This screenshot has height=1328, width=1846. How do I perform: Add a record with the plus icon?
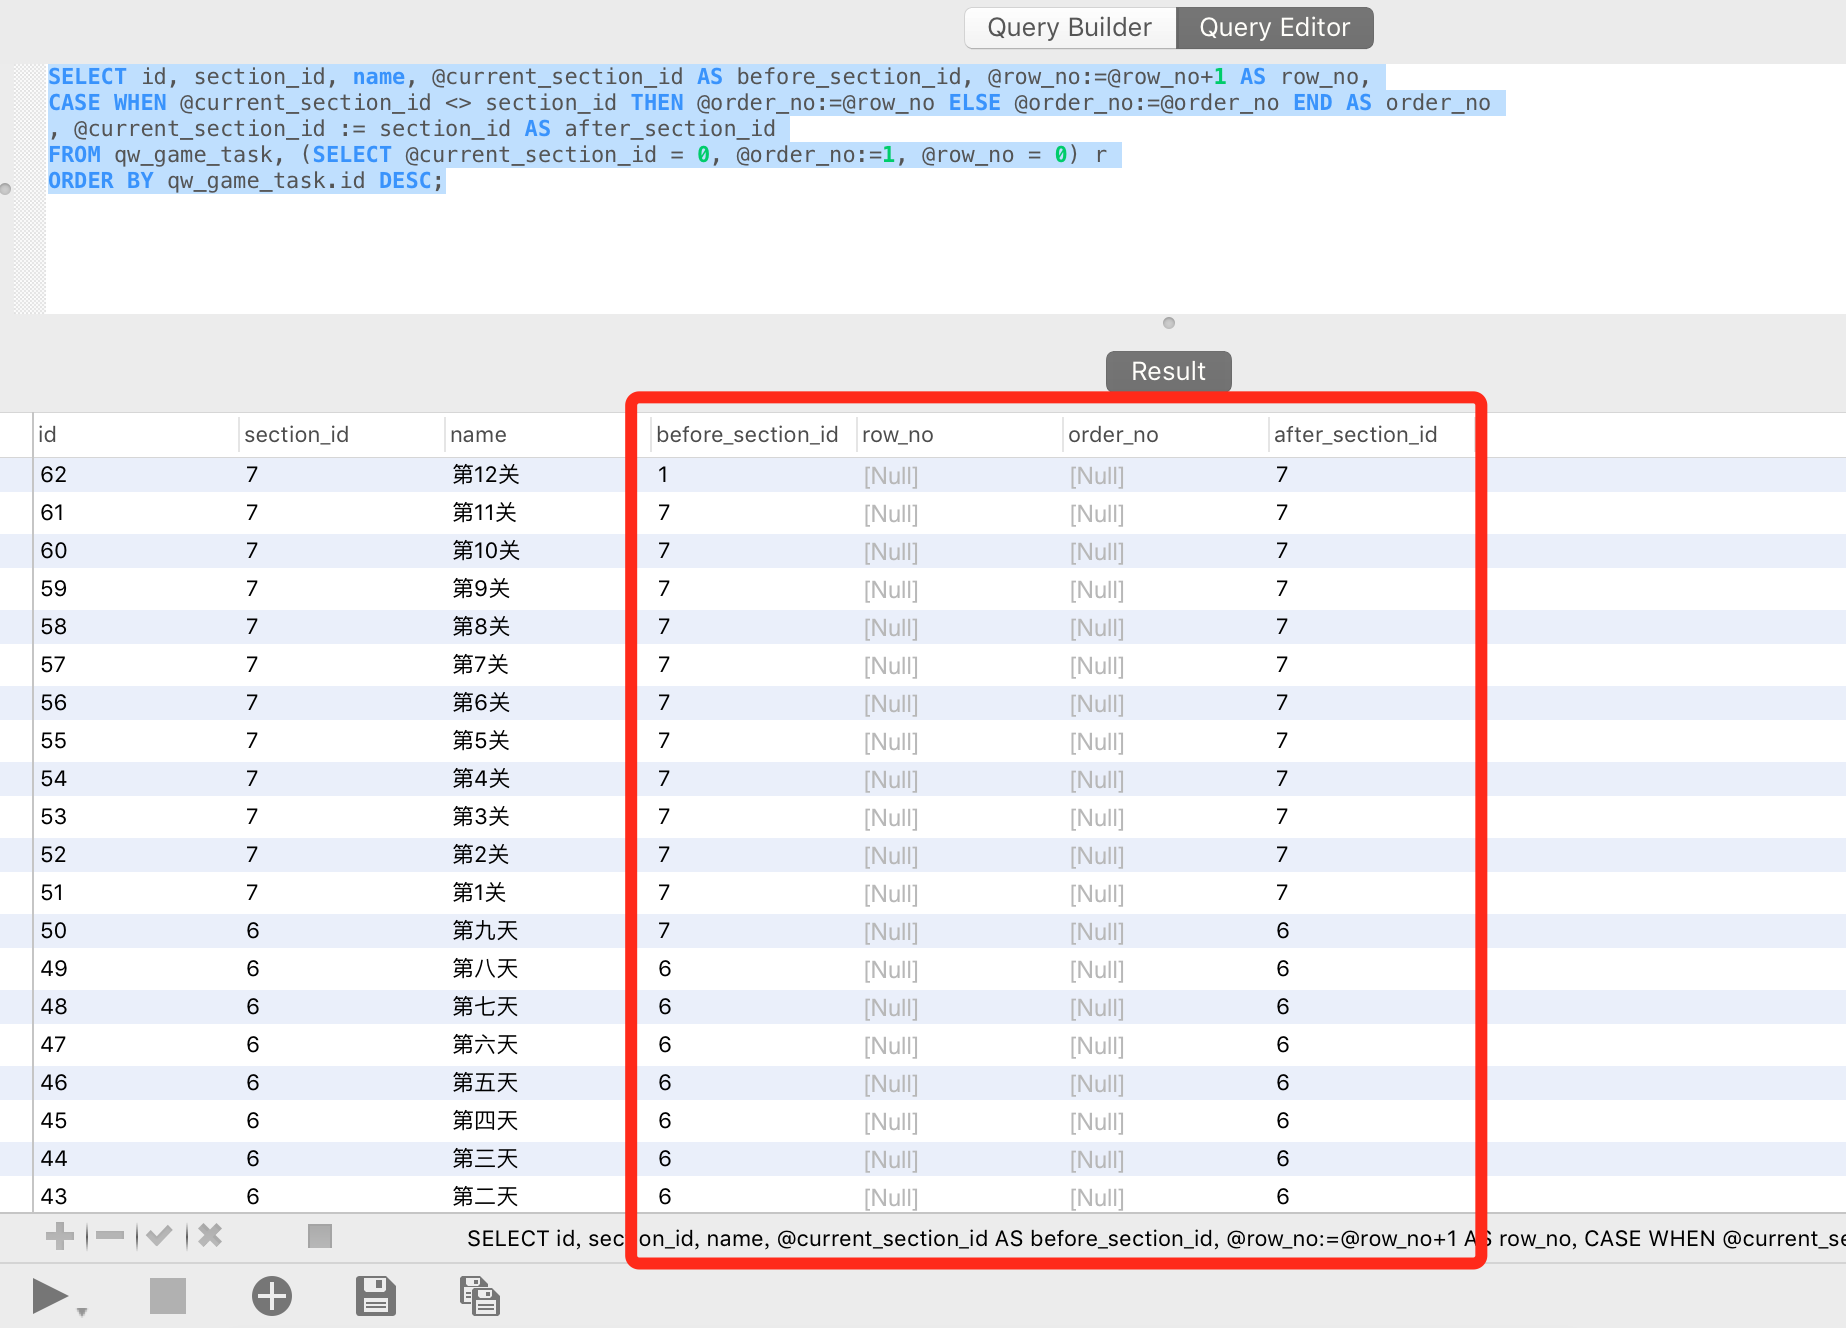[x=60, y=1236]
